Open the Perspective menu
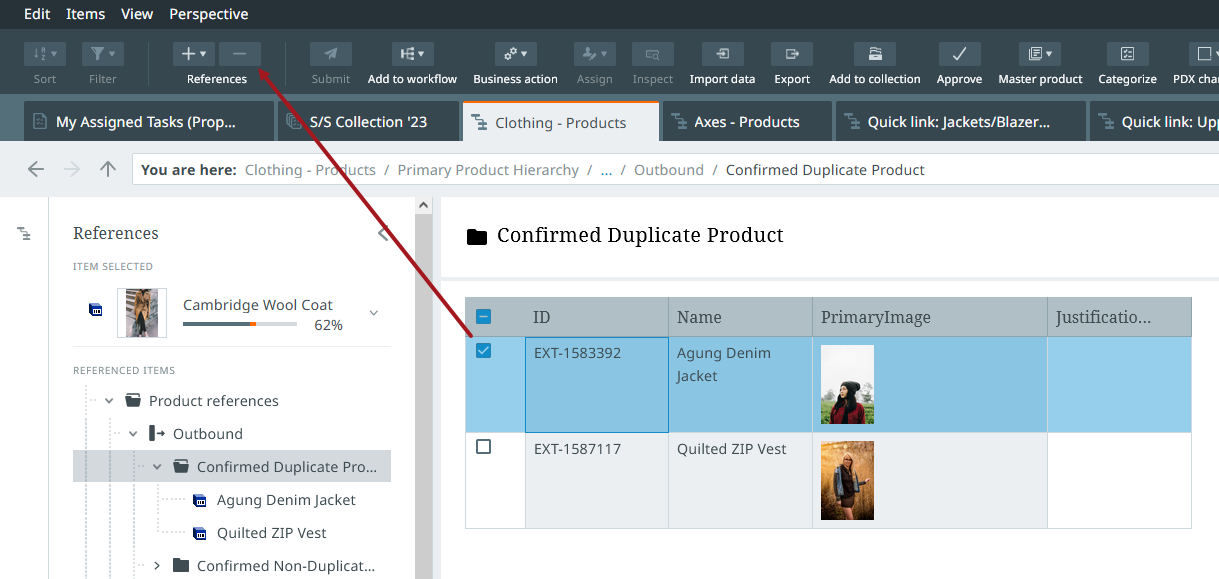The width and height of the screenshot is (1219, 579). 209,14
